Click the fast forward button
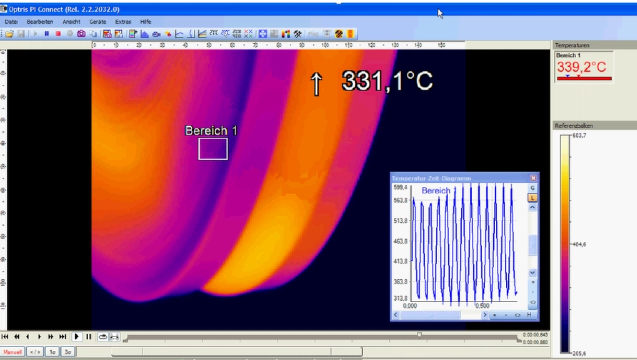The height and width of the screenshot is (360, 637). [51, 336]
